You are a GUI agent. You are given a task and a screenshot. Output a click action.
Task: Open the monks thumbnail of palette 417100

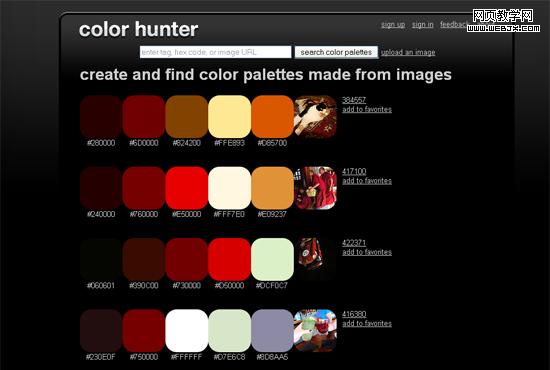(x=315, y=188)
